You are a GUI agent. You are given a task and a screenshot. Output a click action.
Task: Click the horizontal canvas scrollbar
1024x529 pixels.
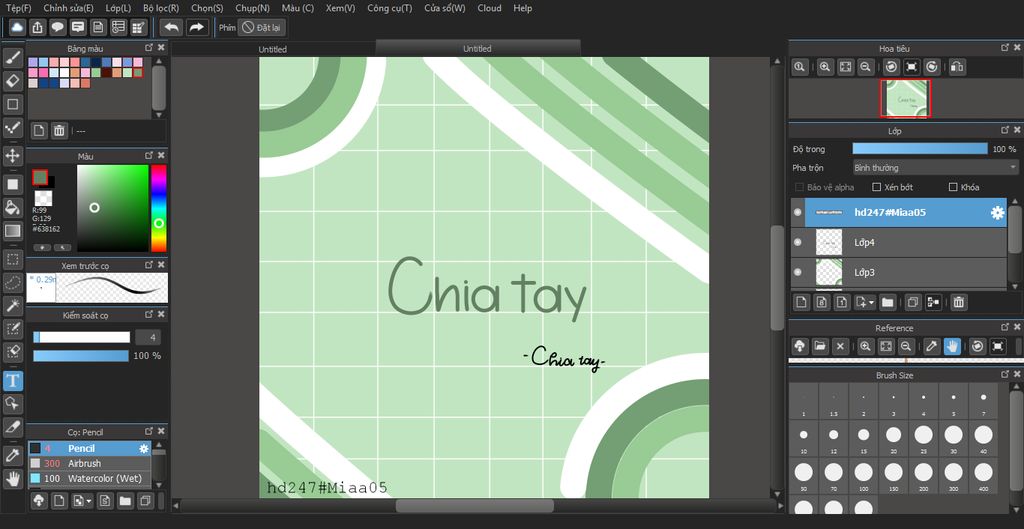point(474,505)
